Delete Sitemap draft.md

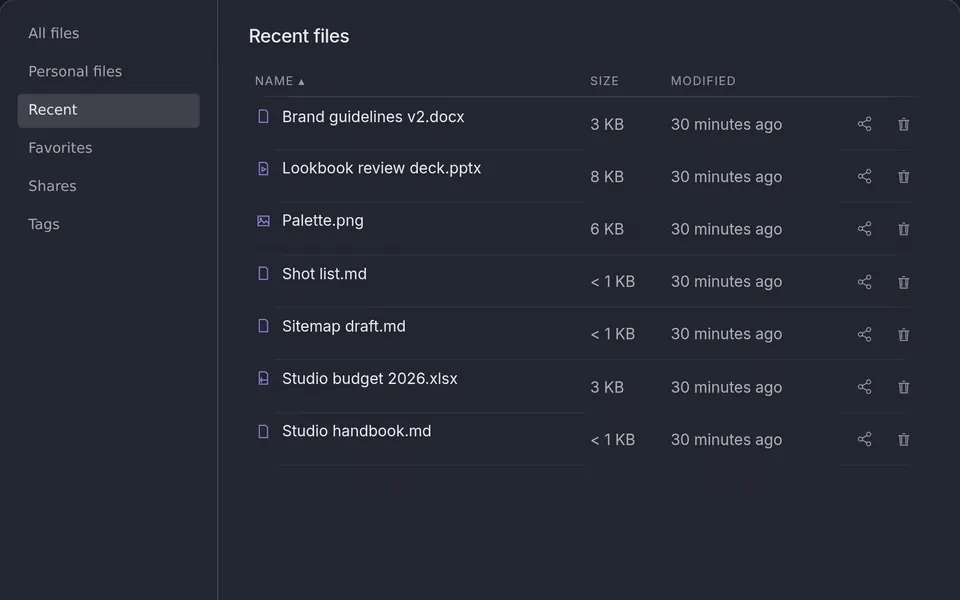[903, 334]
